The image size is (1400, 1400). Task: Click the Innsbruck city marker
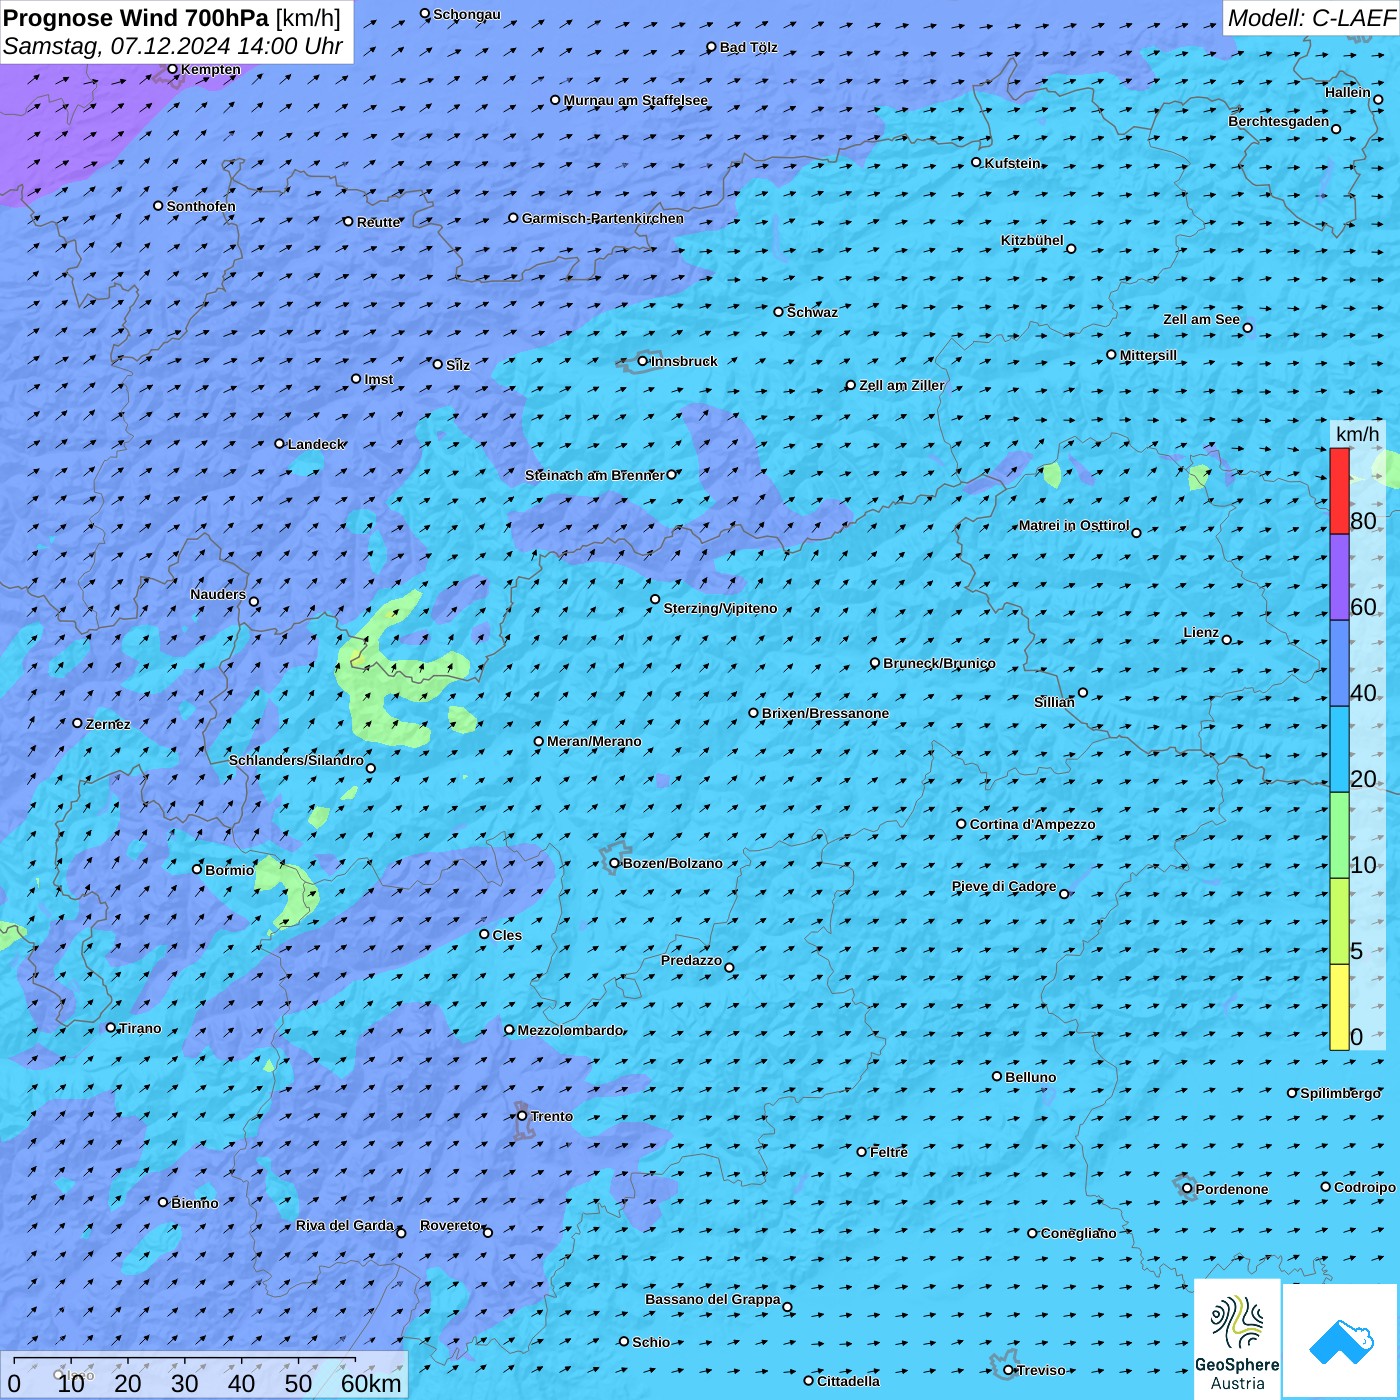[643, 361]
